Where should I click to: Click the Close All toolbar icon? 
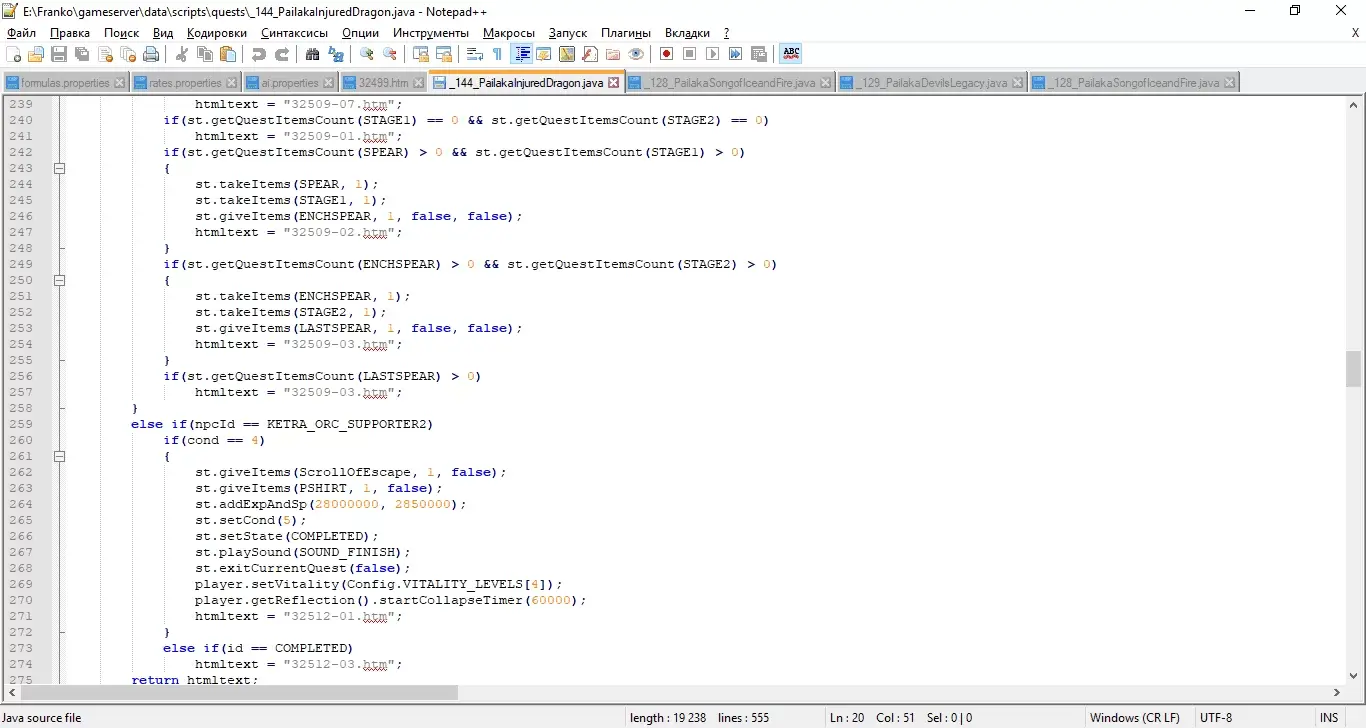(128, 54)
